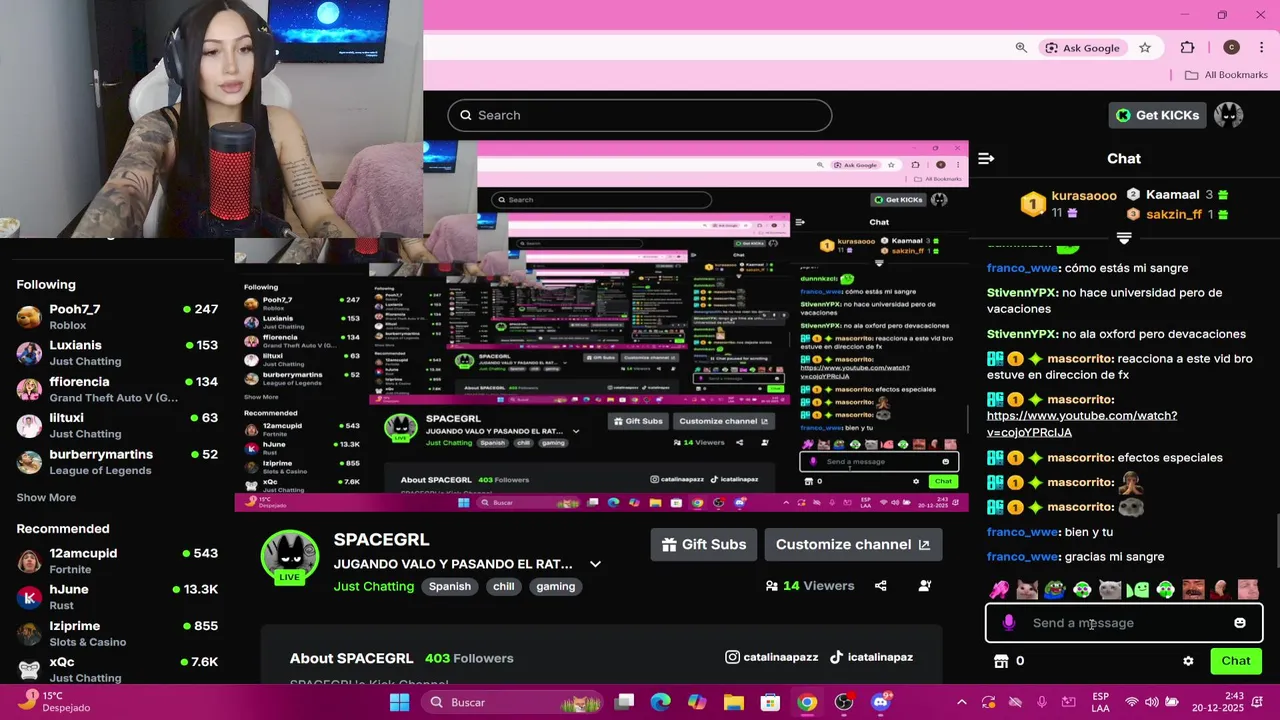Open TikTok link icatalinapaz
The image size is (1280, 720).
point(871,657)
